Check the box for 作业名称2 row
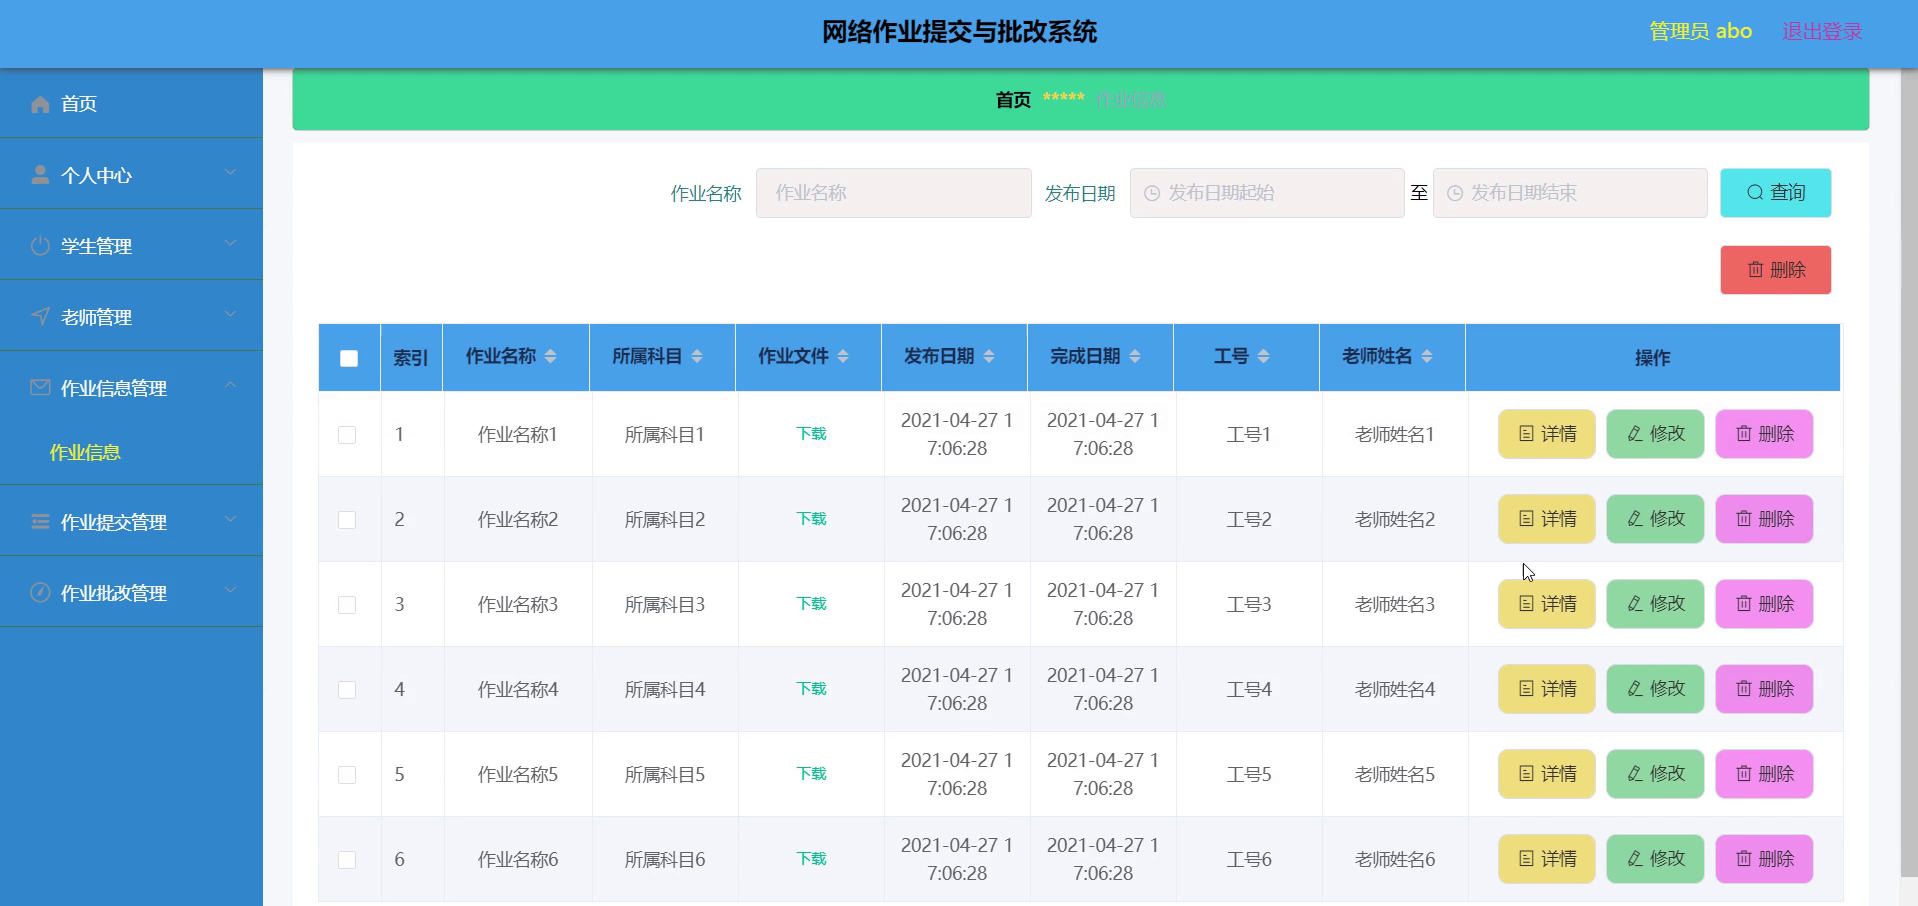The height and width of the screenshot is (906, 1918). [347, 520]
